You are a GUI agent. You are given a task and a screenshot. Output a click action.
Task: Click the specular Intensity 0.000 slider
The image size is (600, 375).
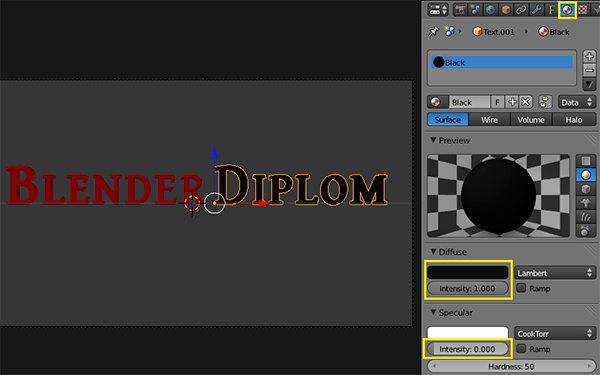click(x=468, y=349)
